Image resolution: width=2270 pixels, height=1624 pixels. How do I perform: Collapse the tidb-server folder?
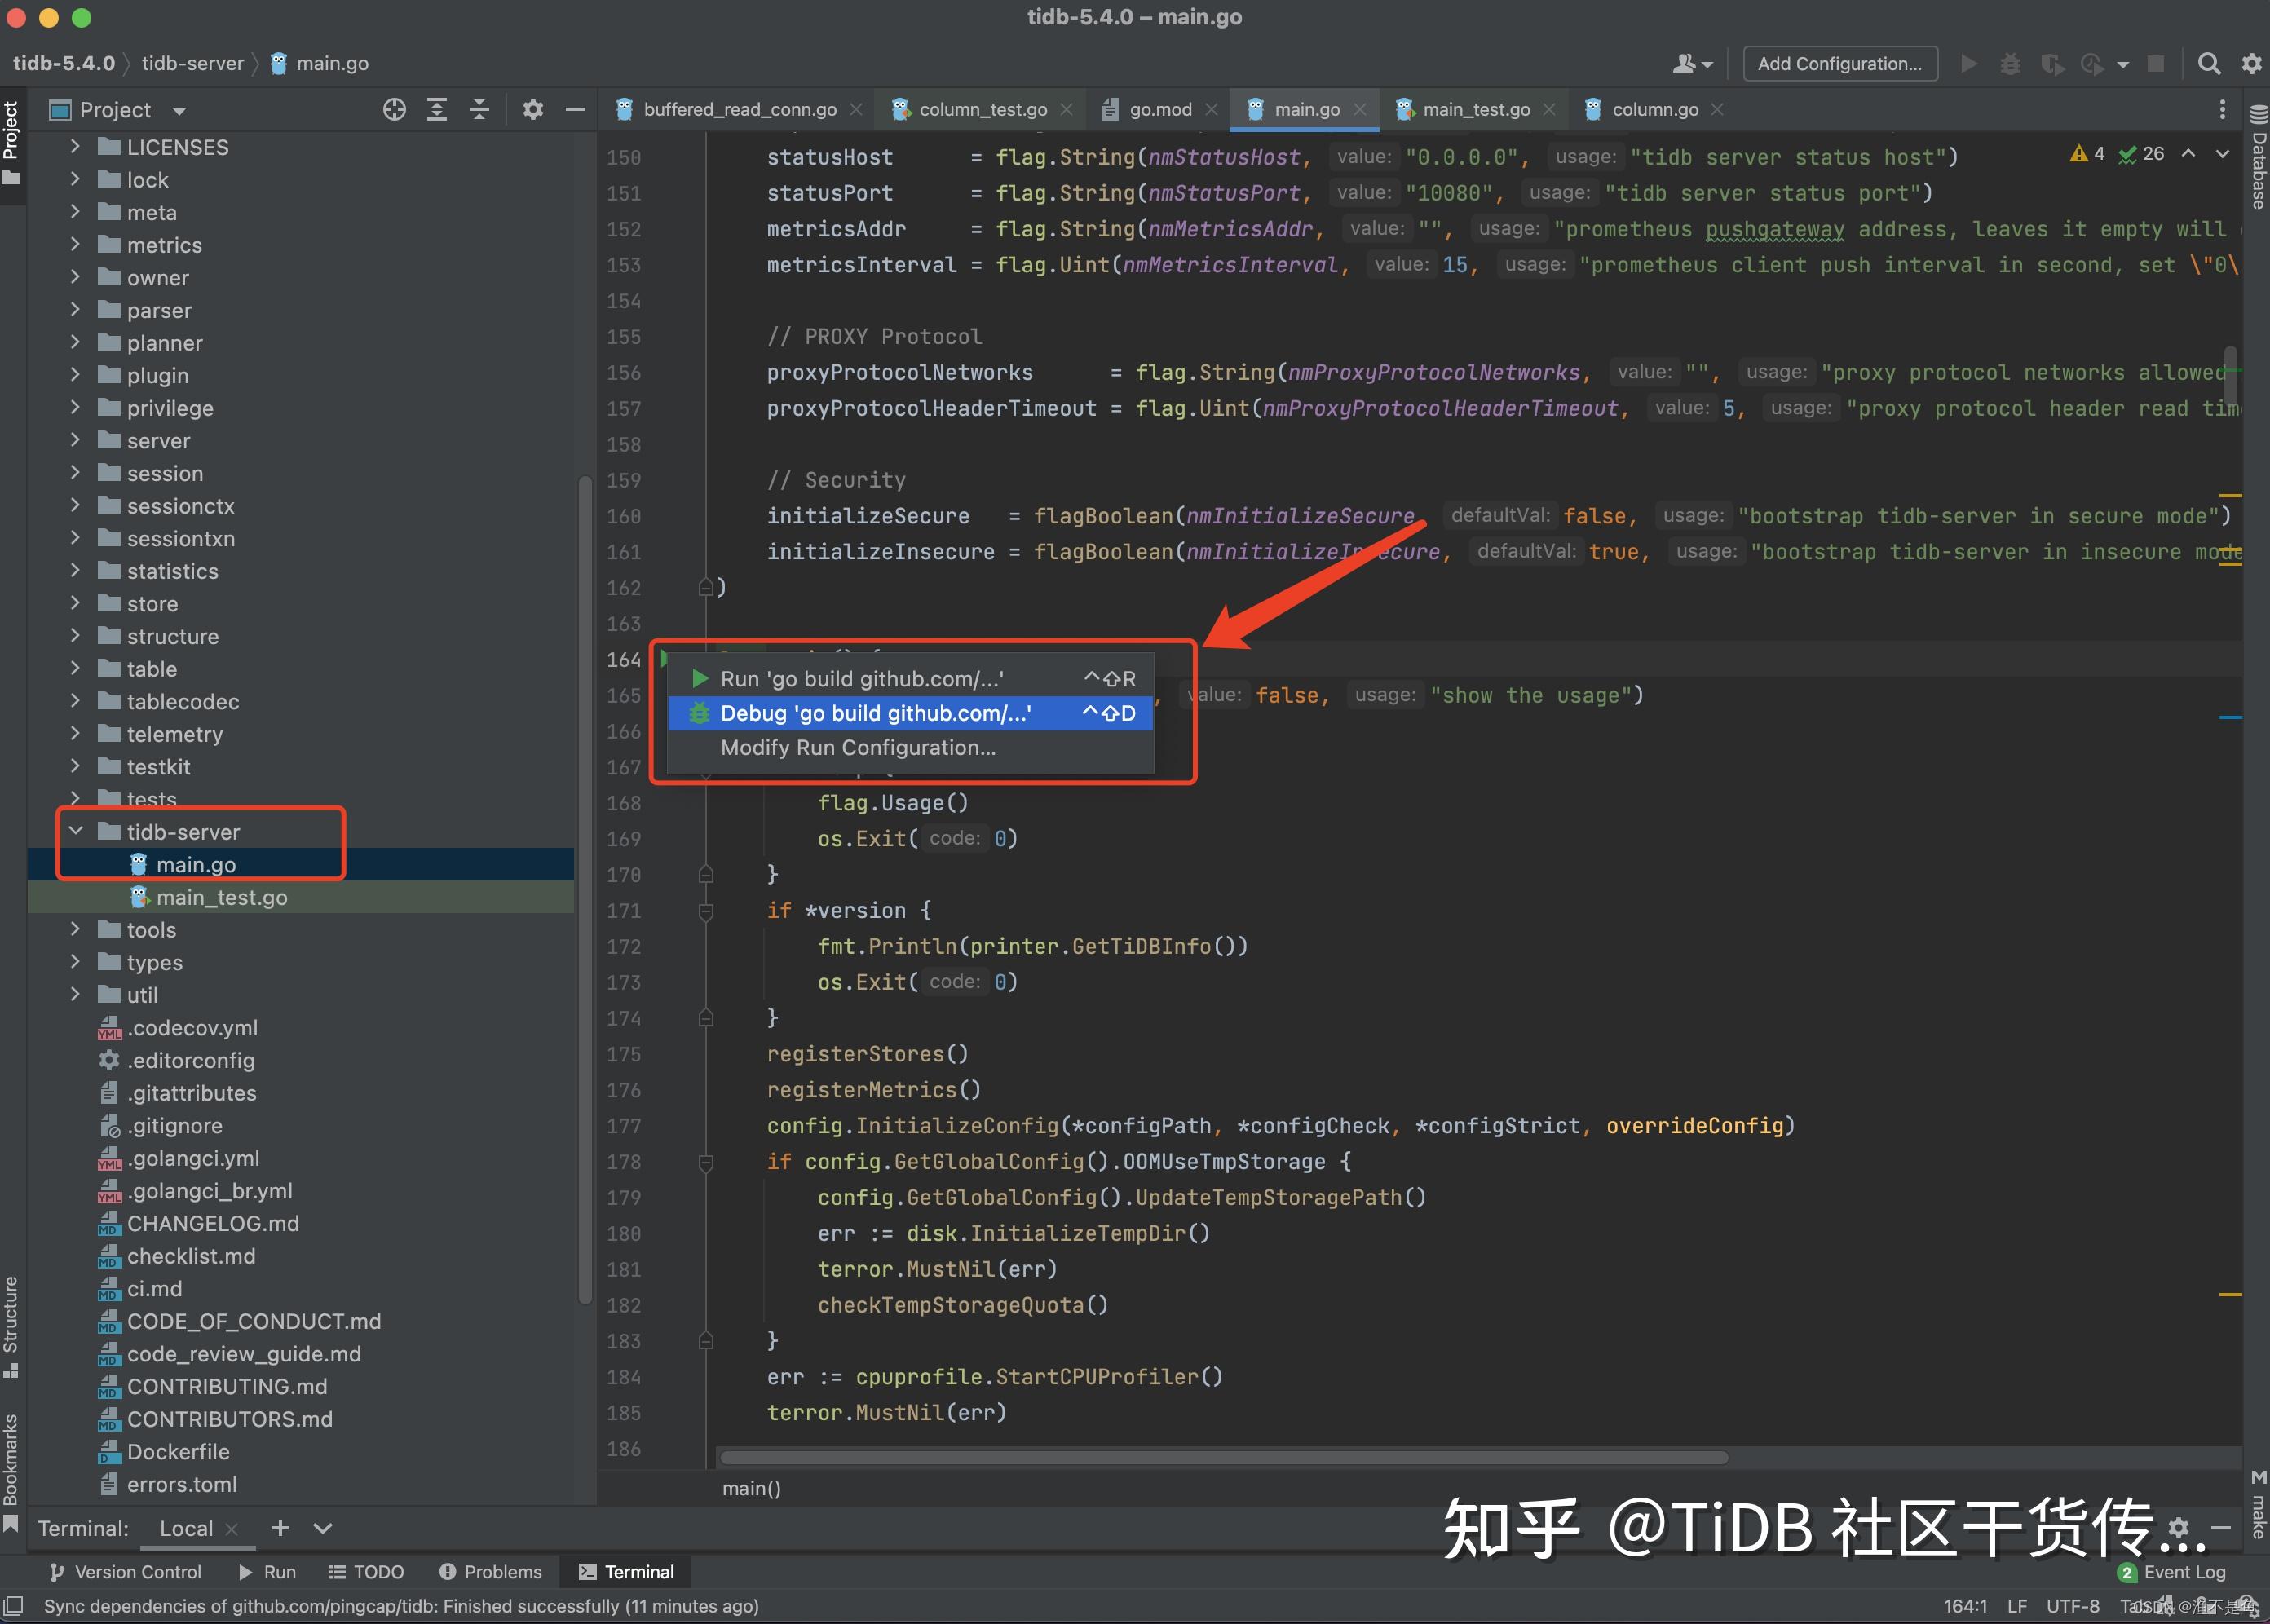pos(75,831)
